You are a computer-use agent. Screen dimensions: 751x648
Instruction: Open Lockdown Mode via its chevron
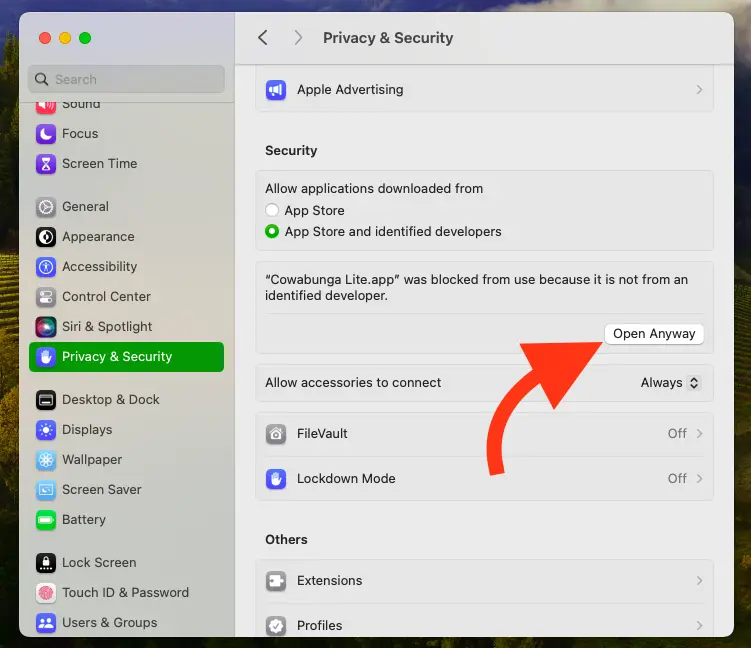(x=699, y=478)
